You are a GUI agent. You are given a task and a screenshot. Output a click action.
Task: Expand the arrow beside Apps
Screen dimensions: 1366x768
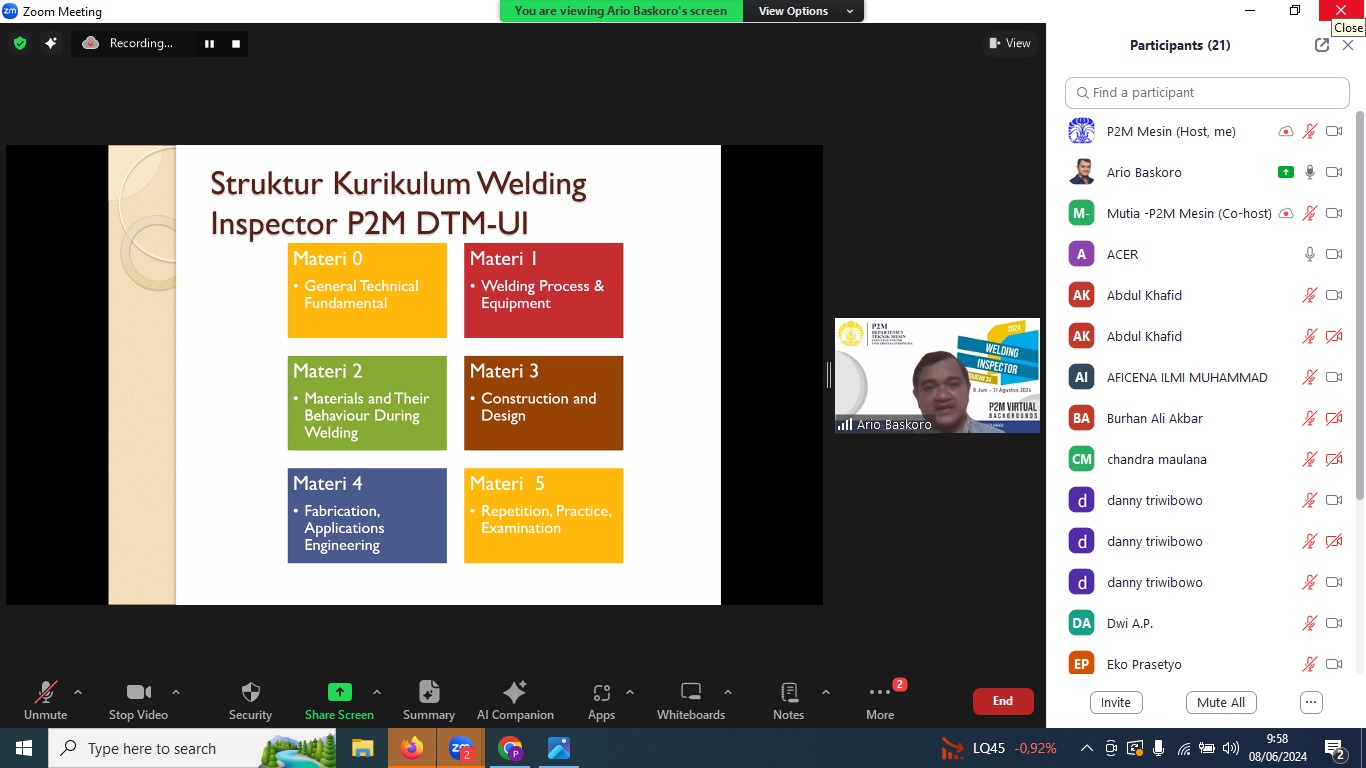[630, 692]
